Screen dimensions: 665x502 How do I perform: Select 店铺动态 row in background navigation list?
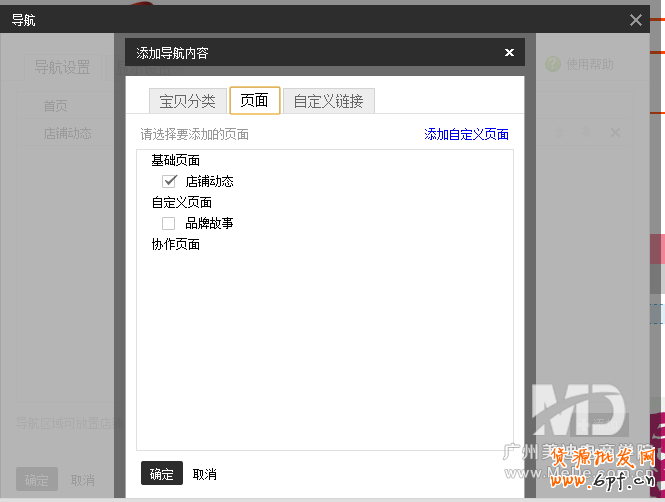coord(67,133)
